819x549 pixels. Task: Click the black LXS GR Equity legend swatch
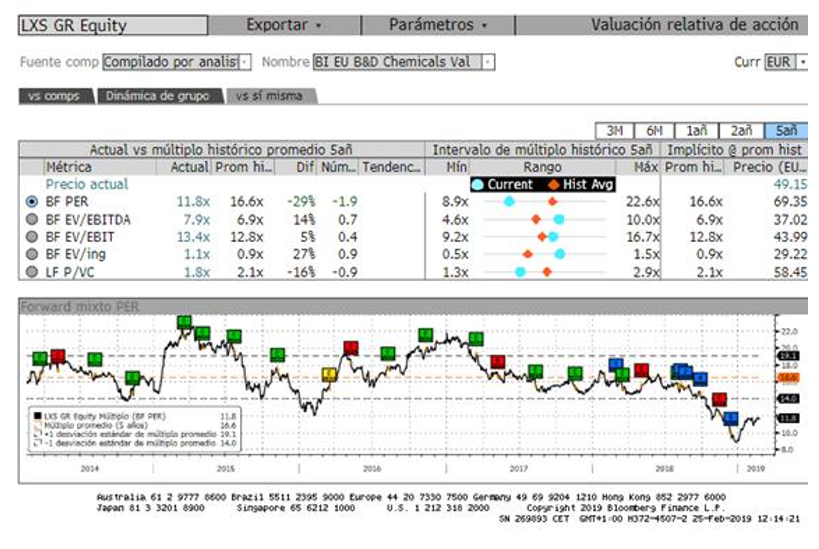point(37,416)
